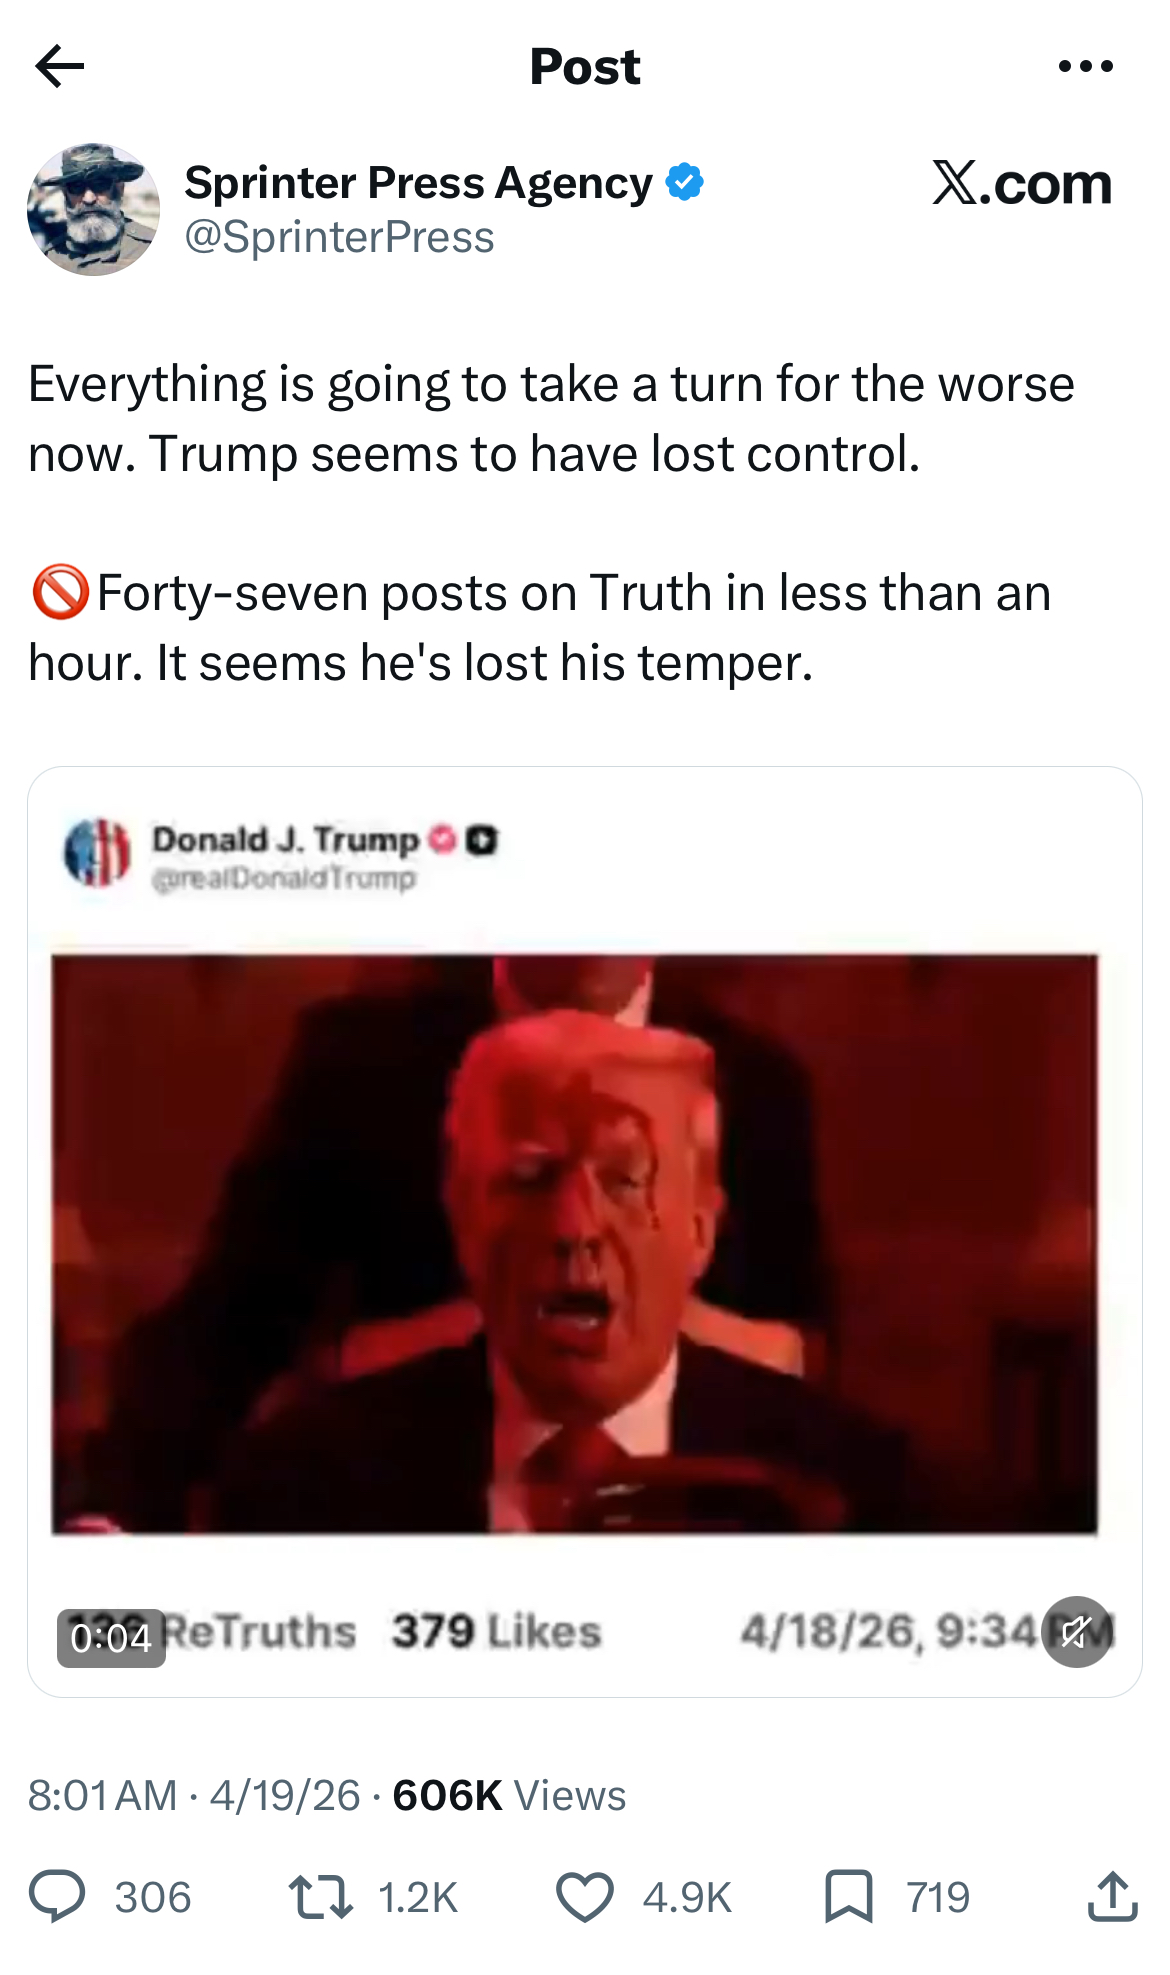Tap the back arrow icon
Screen dimensions: 1170x1975
(x=59, y=67)
